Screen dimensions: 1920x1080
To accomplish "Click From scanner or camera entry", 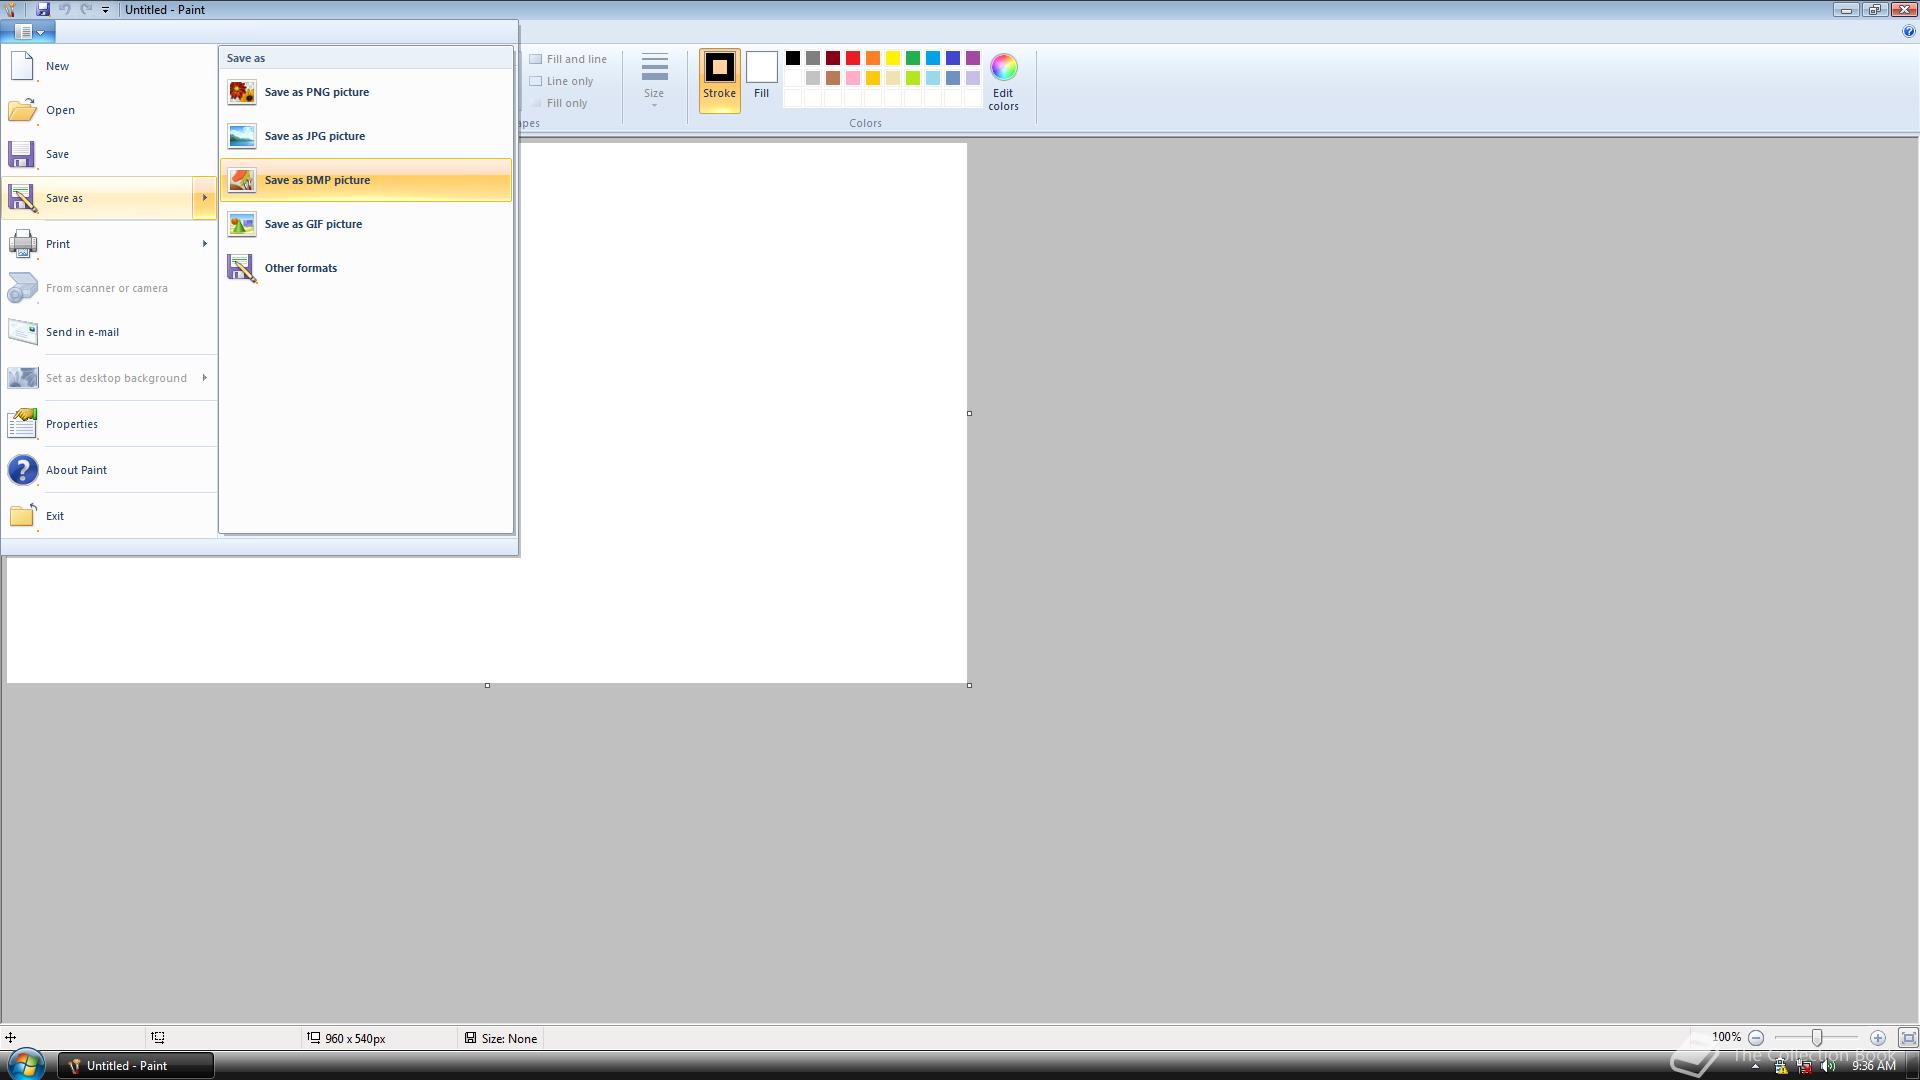I will (109, 288).
